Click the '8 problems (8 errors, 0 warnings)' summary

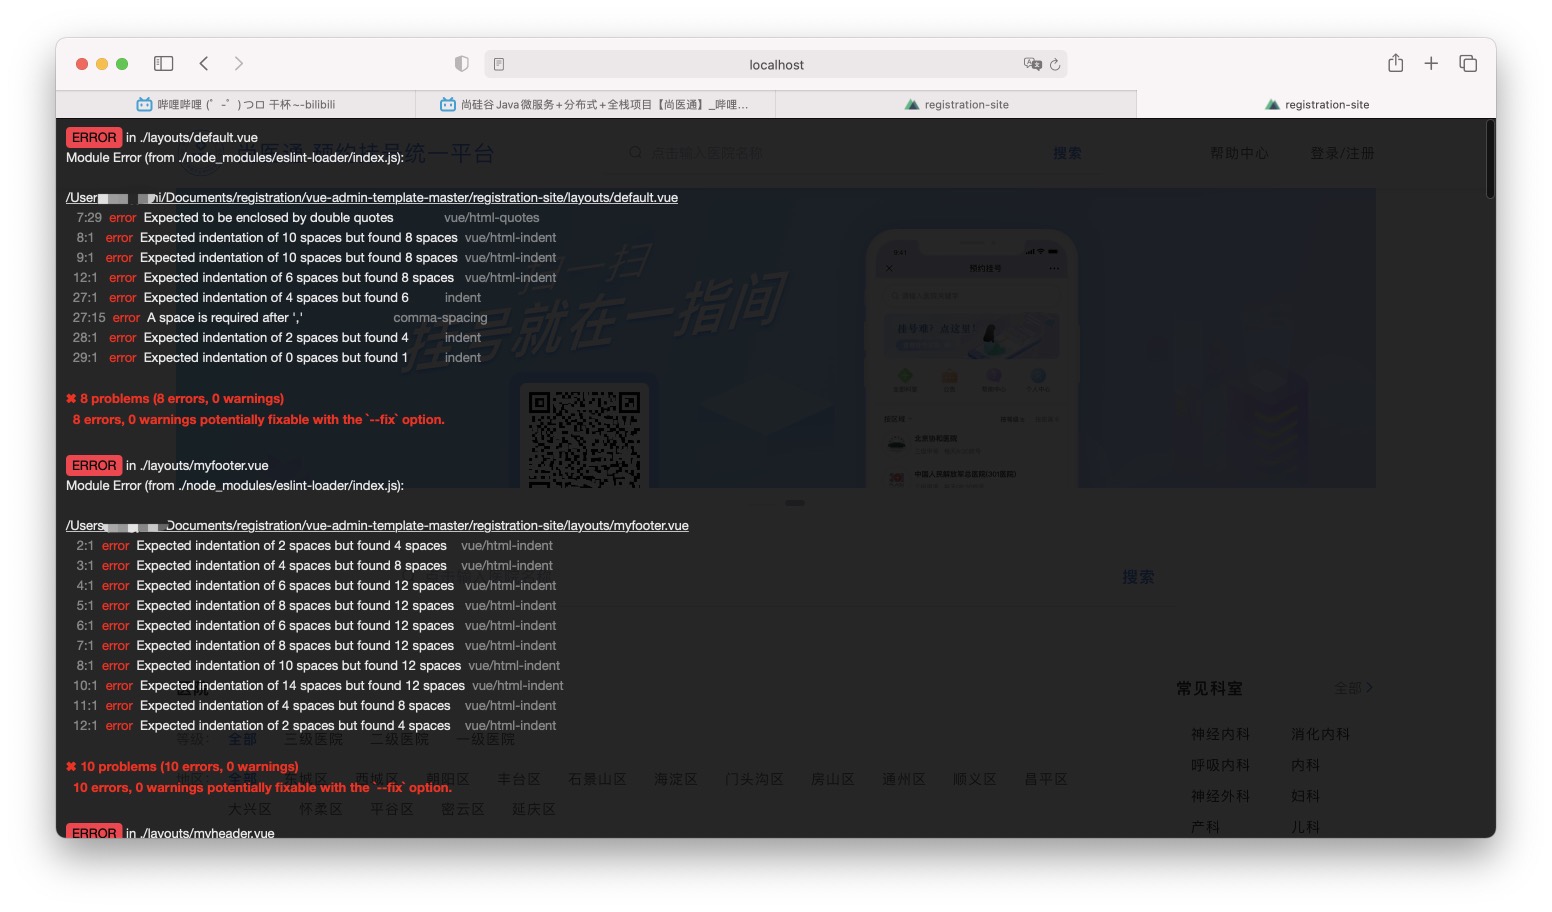pyautogui.click(x=175, y=399)
